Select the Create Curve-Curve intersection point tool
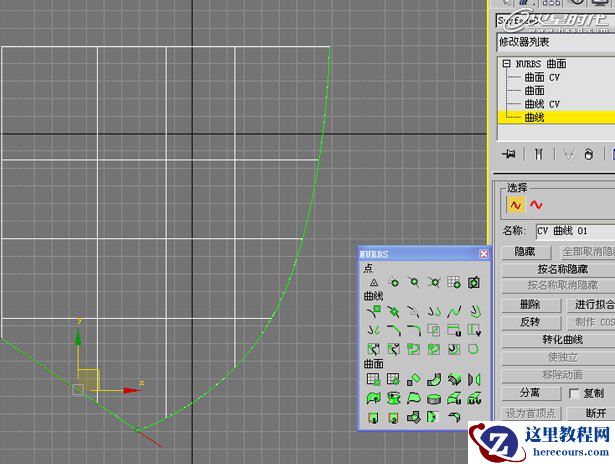 point(433,282)
